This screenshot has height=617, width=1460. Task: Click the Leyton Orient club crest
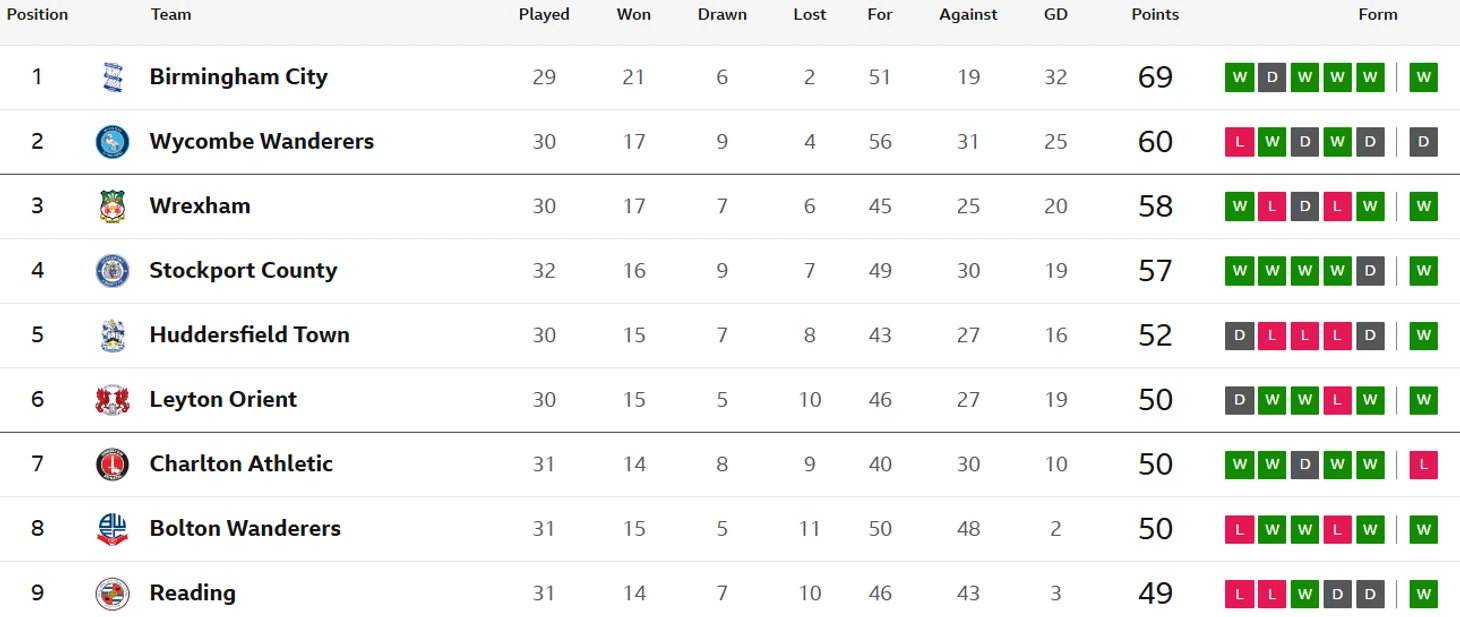112,400
